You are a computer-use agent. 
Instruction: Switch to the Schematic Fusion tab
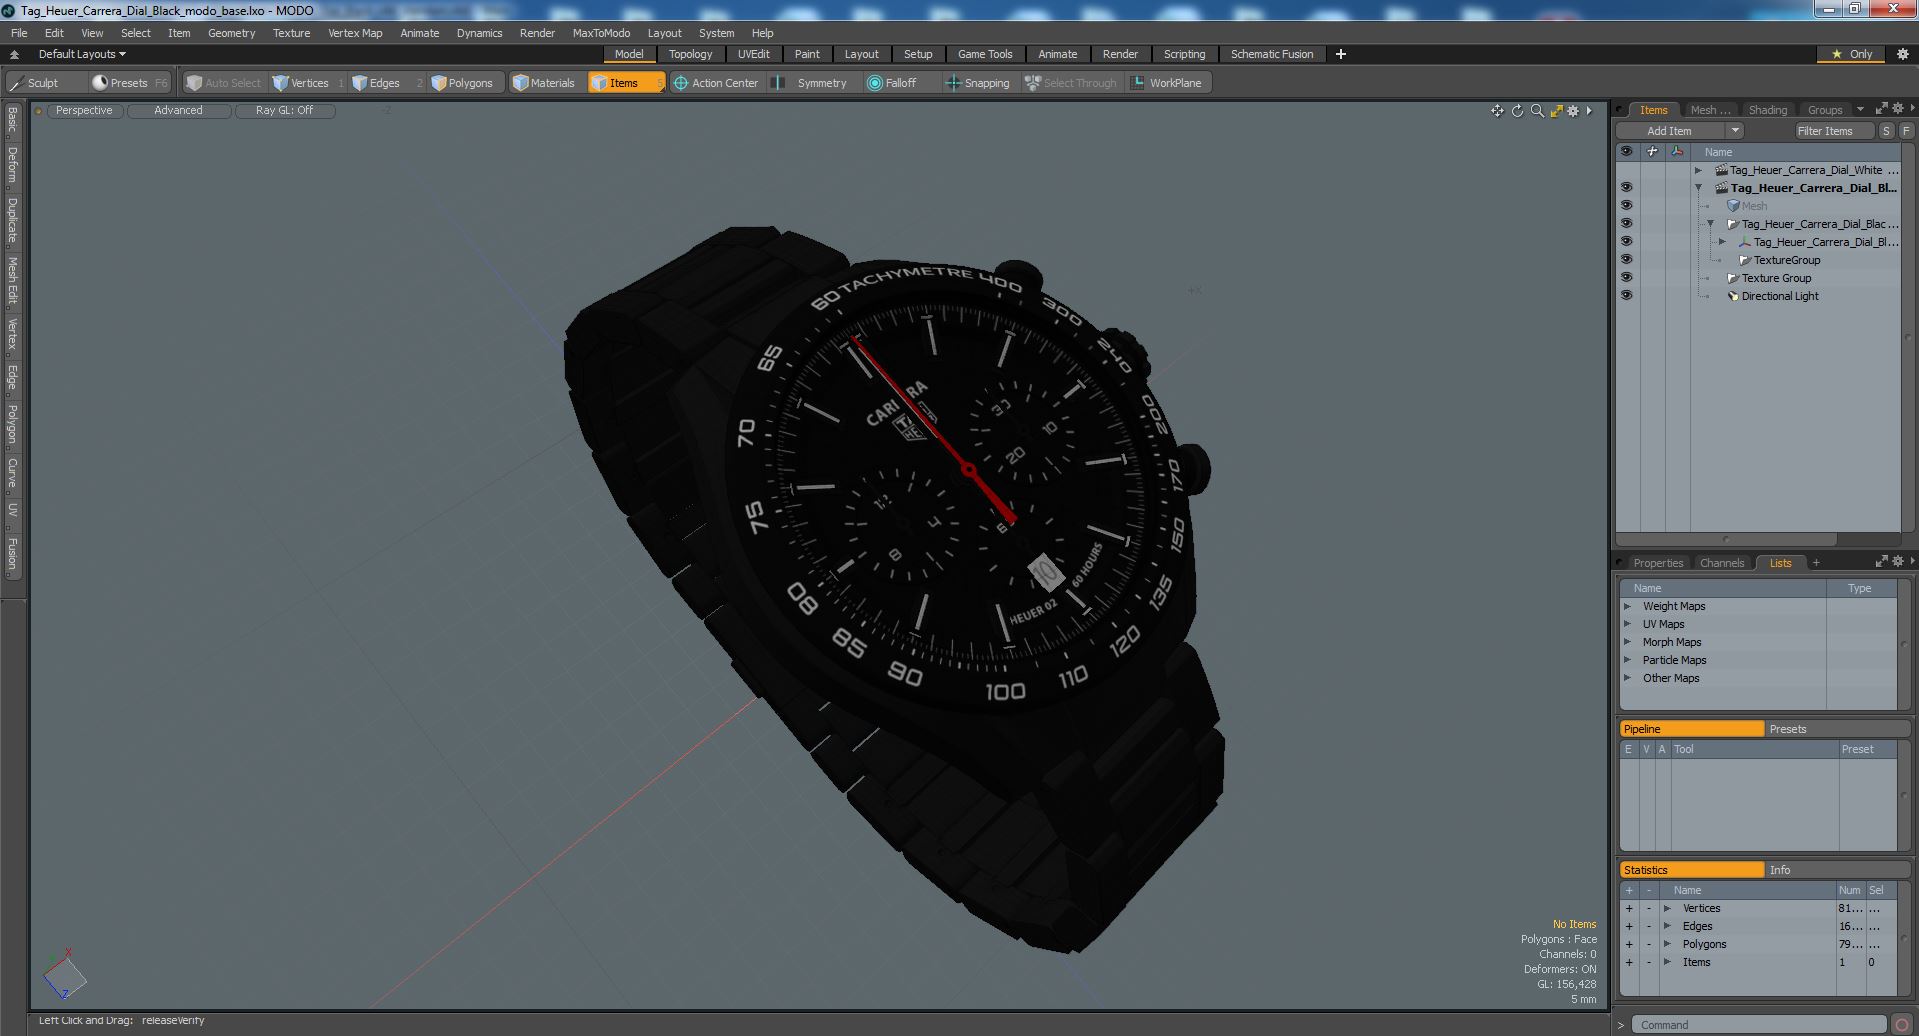point(1272,54)
